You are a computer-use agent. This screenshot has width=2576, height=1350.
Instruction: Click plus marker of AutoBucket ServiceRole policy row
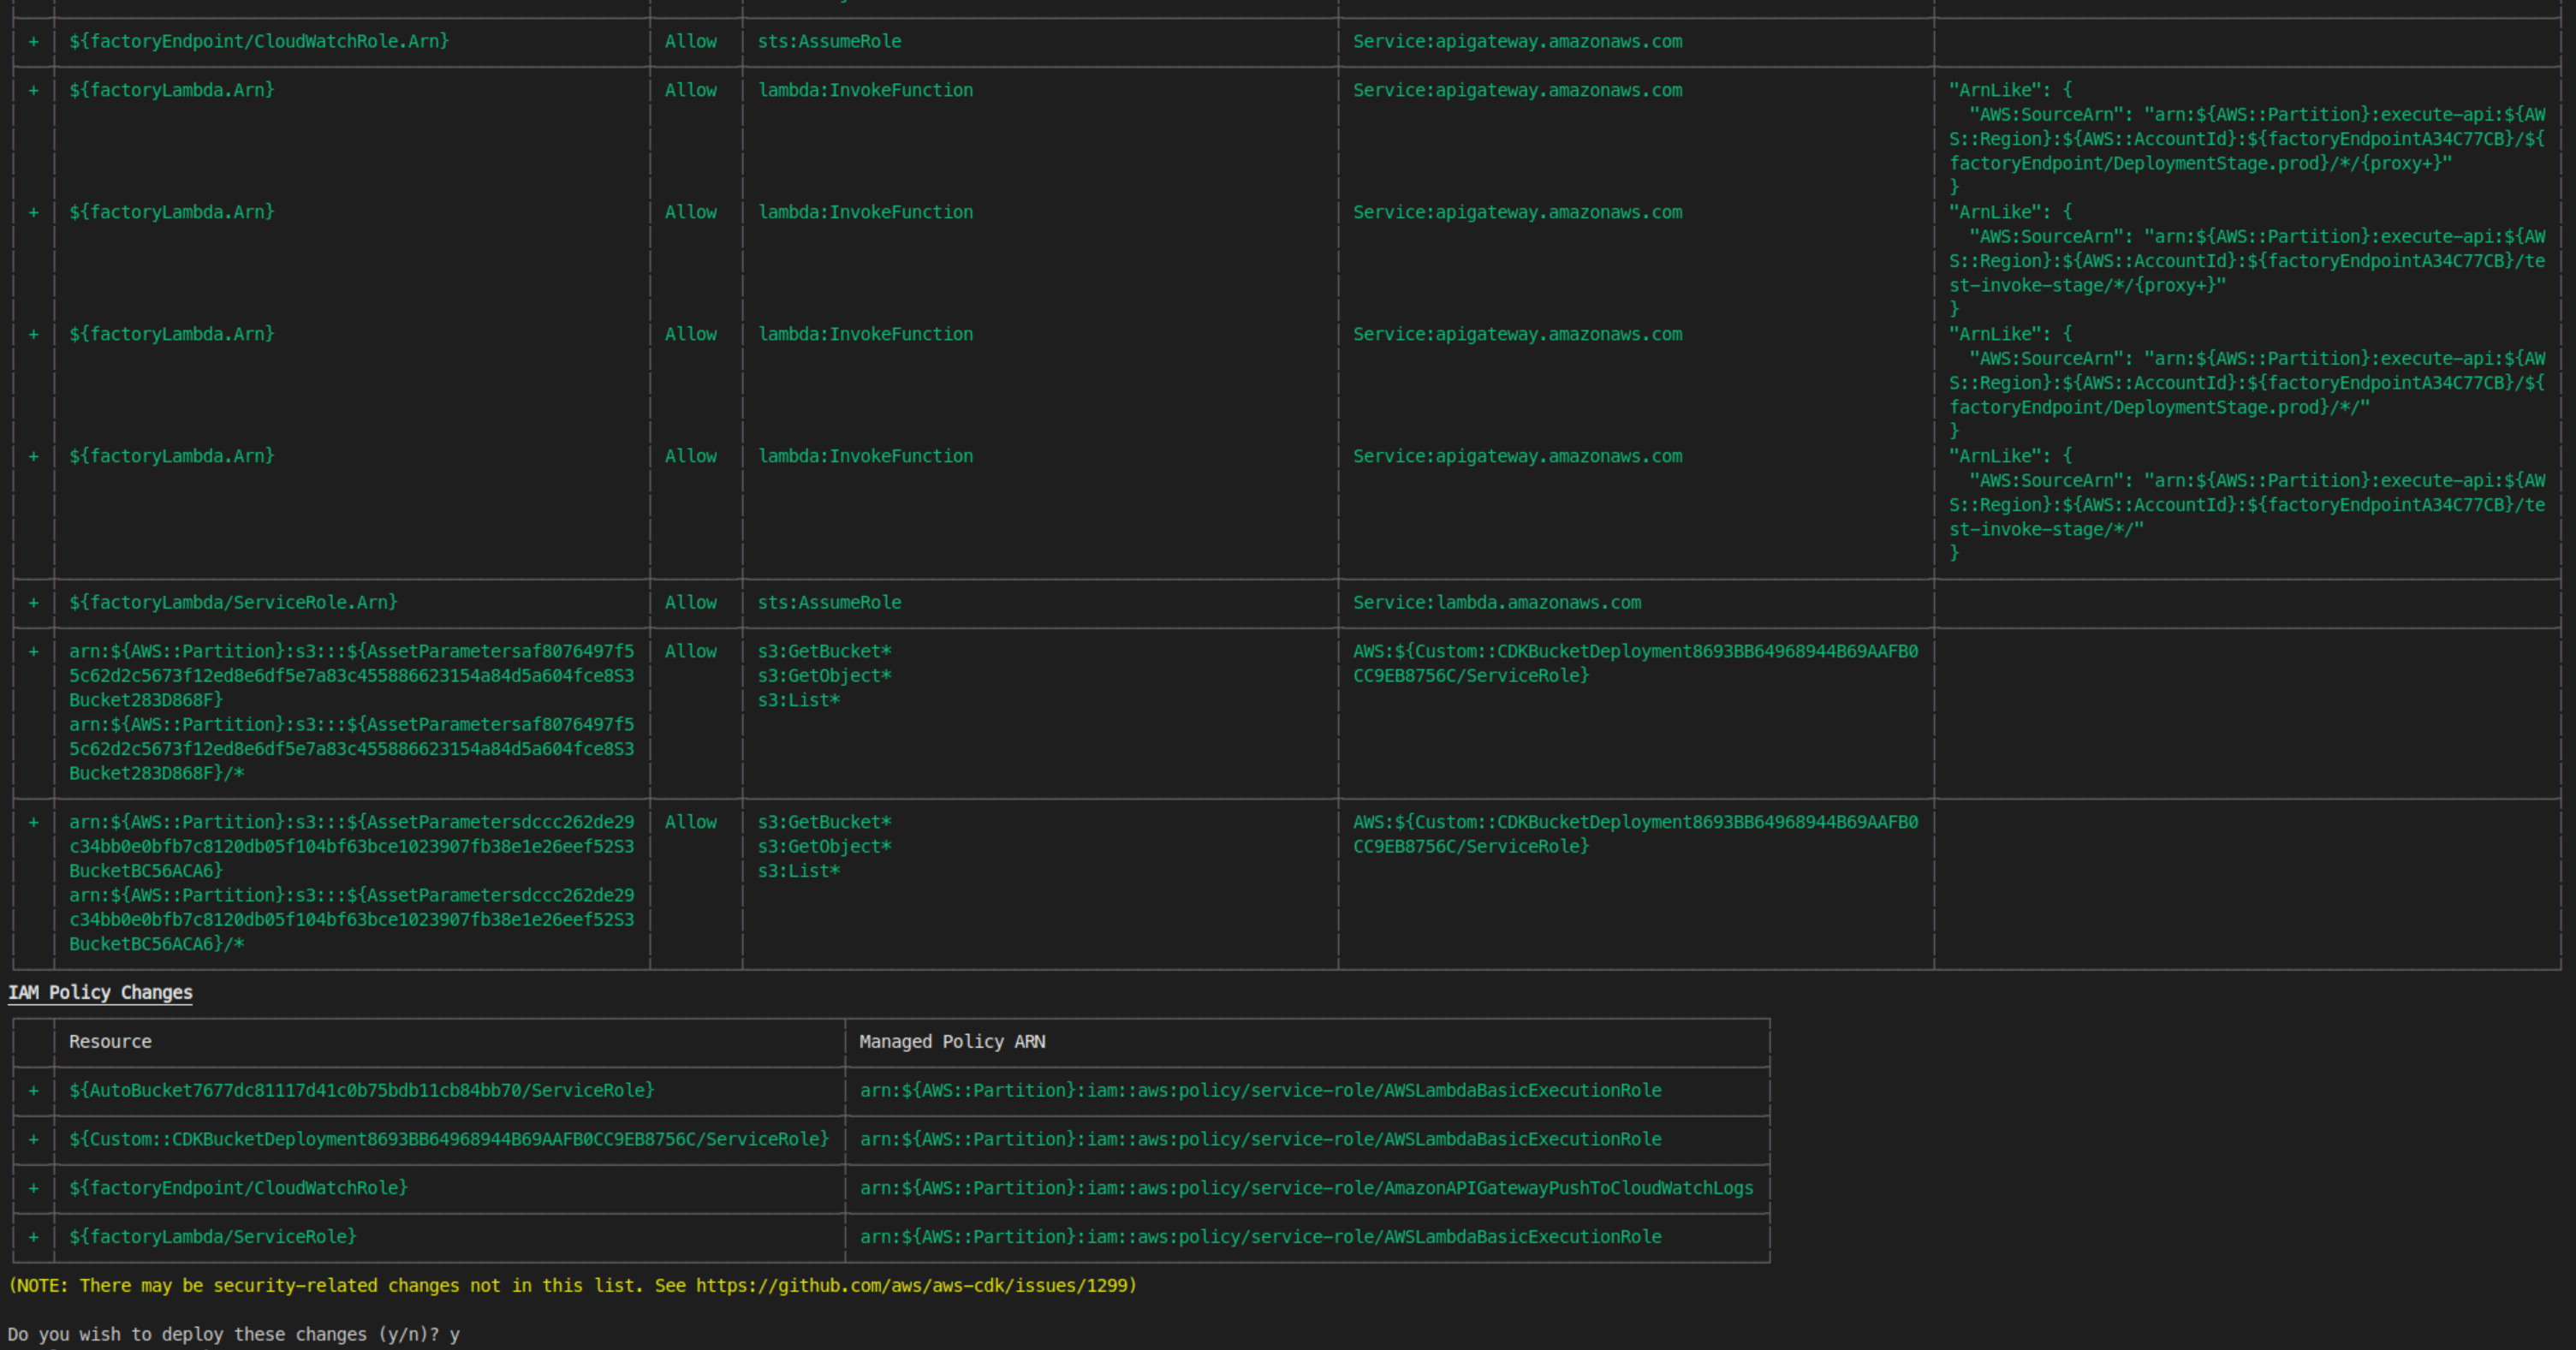tap(34, 1091)
